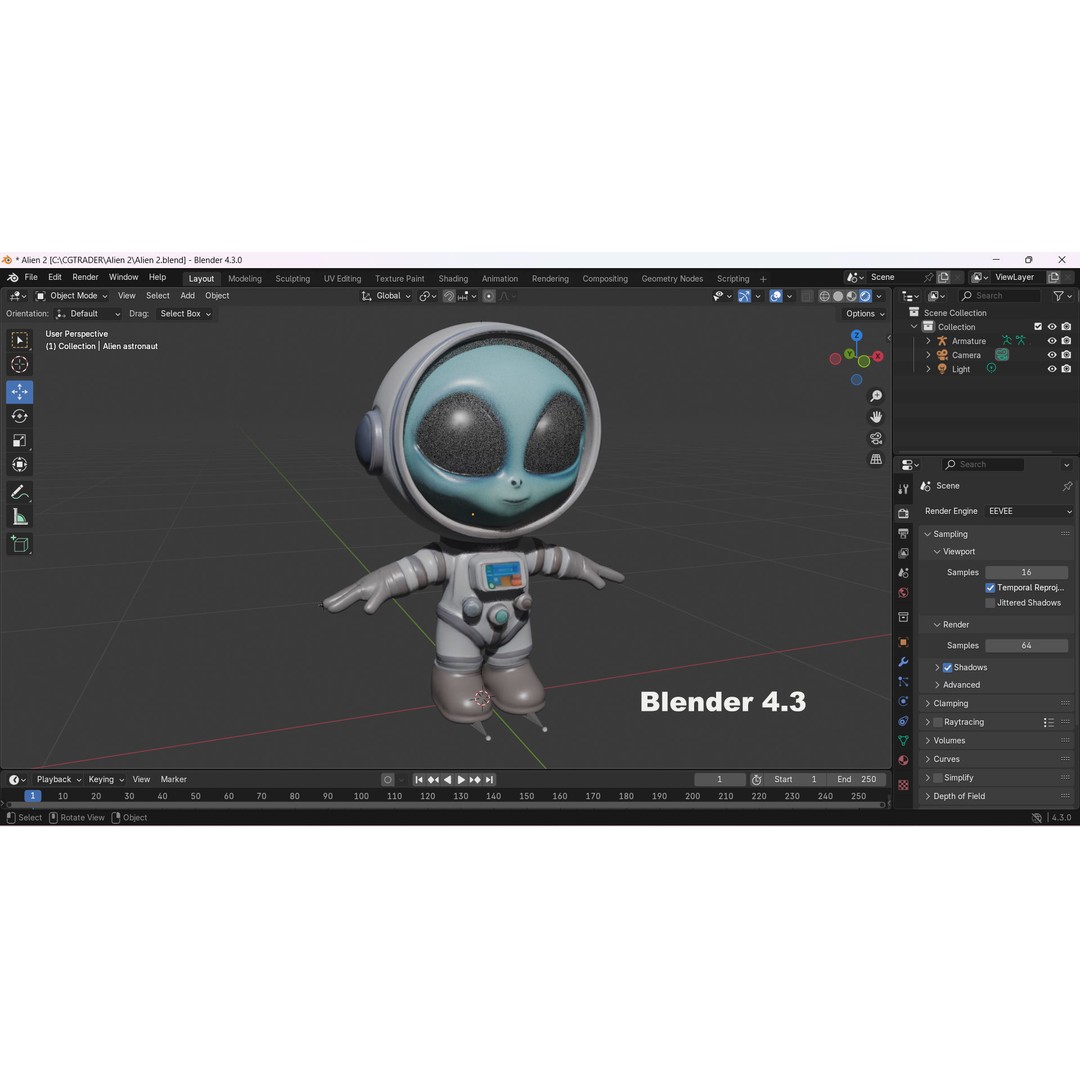Open the Scene properties tab icon
The image size is (1080, 1080).
click(903, 573)
